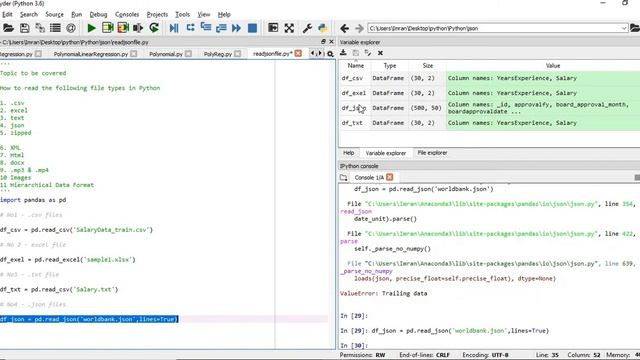Re-run last script icon
The image size is (640, 360).
click(x=154, y=28)
